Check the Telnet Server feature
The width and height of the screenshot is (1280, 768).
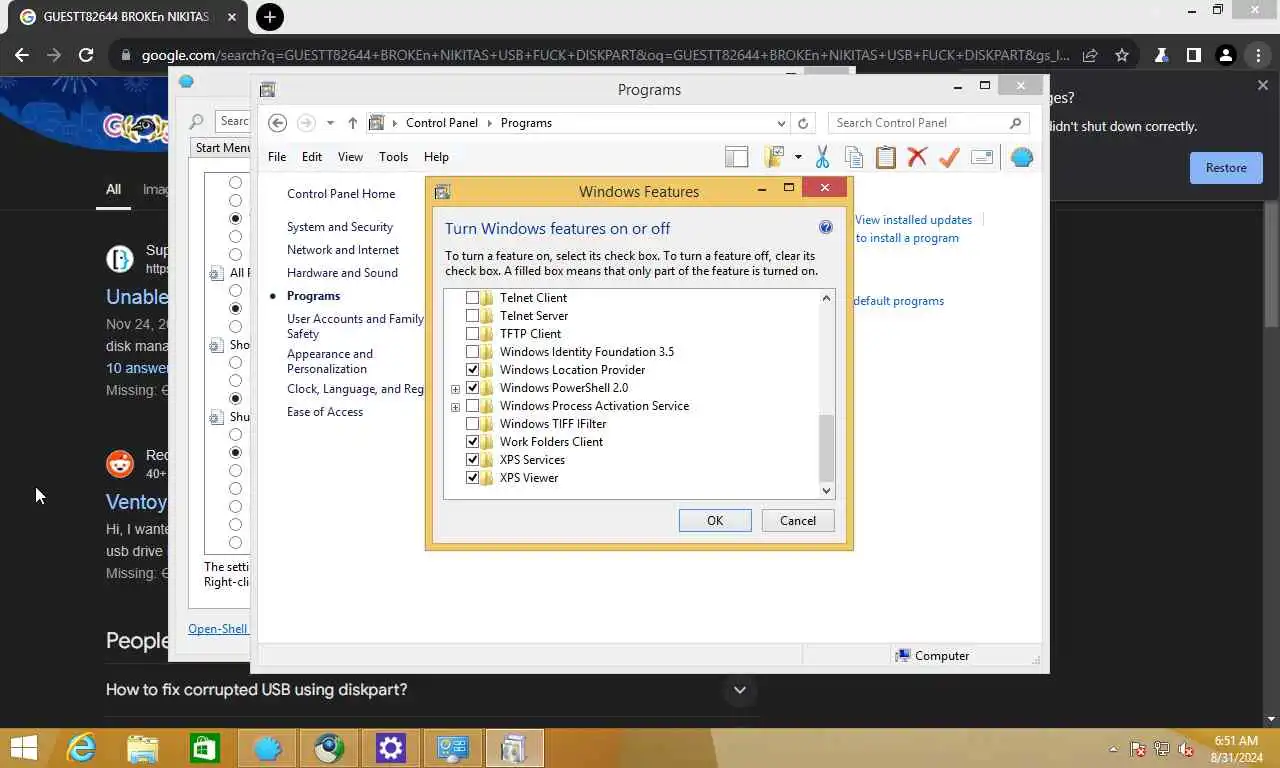point(472,316)
